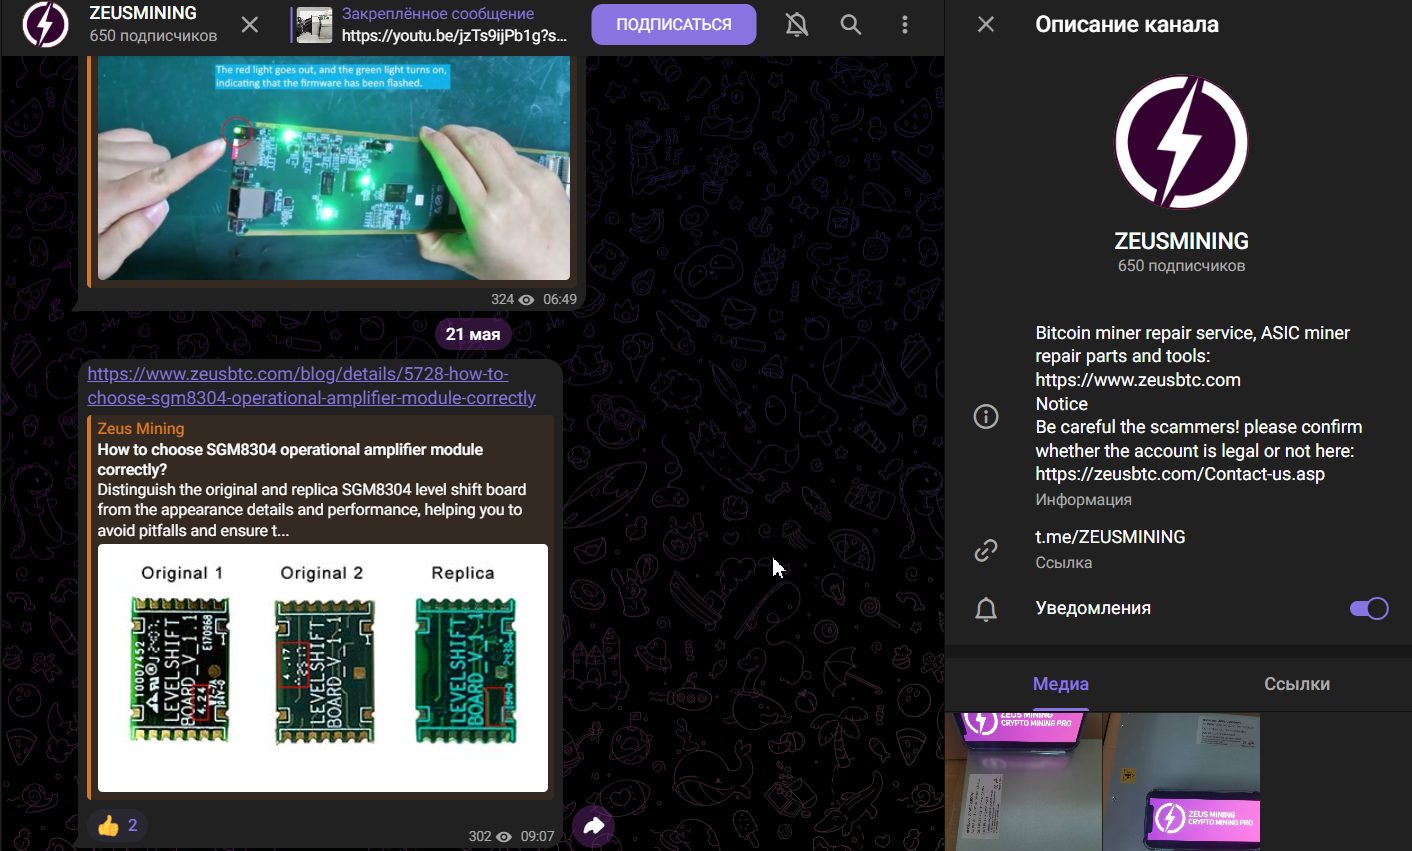Click the Закреплённое сообщение label
This screenshot has height=851, width=1412.
click(x=438, y=14)
